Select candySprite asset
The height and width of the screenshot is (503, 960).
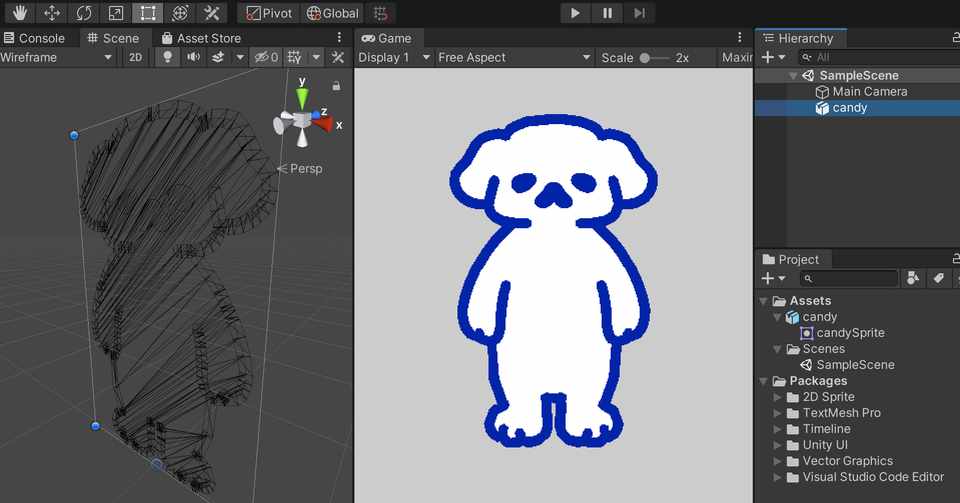point(850,333)
